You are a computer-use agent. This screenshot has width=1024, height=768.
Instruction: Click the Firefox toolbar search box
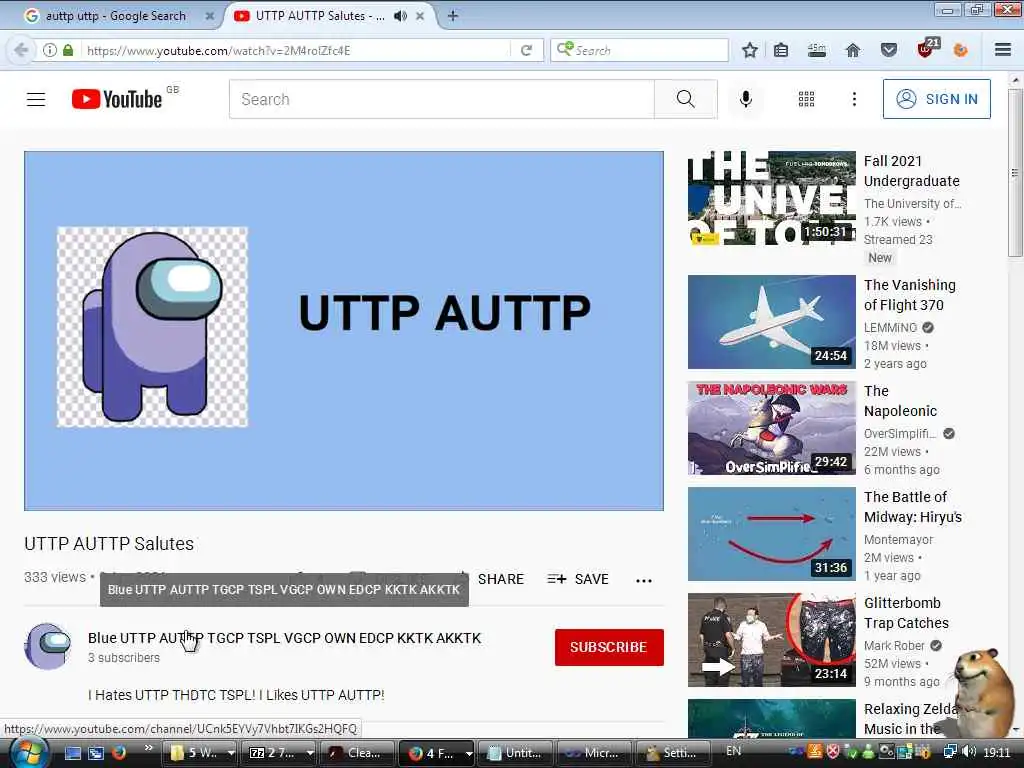click(640, 50)
